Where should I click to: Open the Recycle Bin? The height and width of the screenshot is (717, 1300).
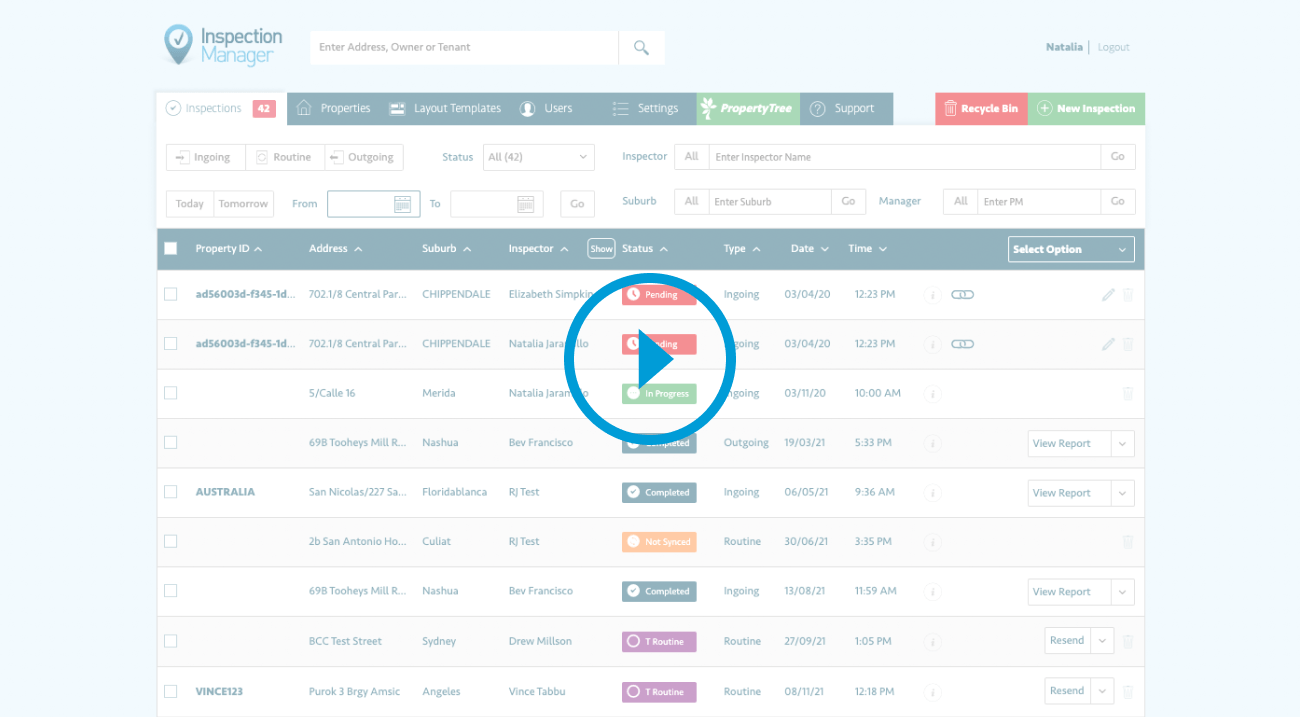(x=981, y=108)
